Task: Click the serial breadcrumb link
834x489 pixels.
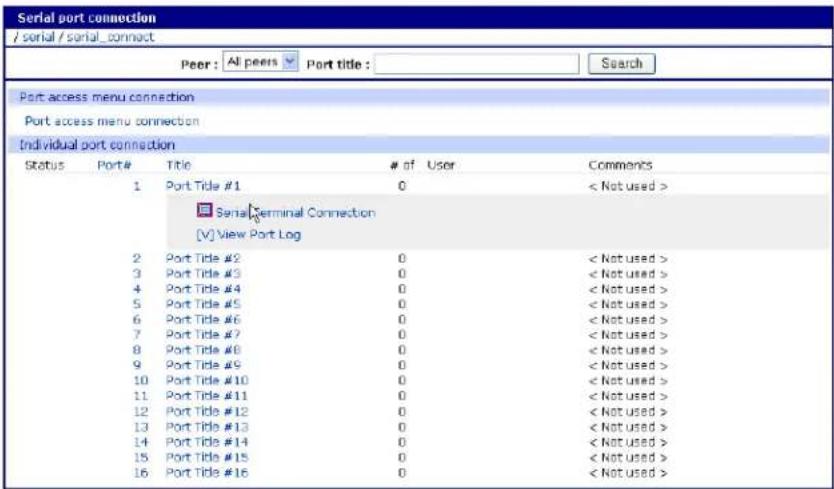Action: (x=38, y=37)
